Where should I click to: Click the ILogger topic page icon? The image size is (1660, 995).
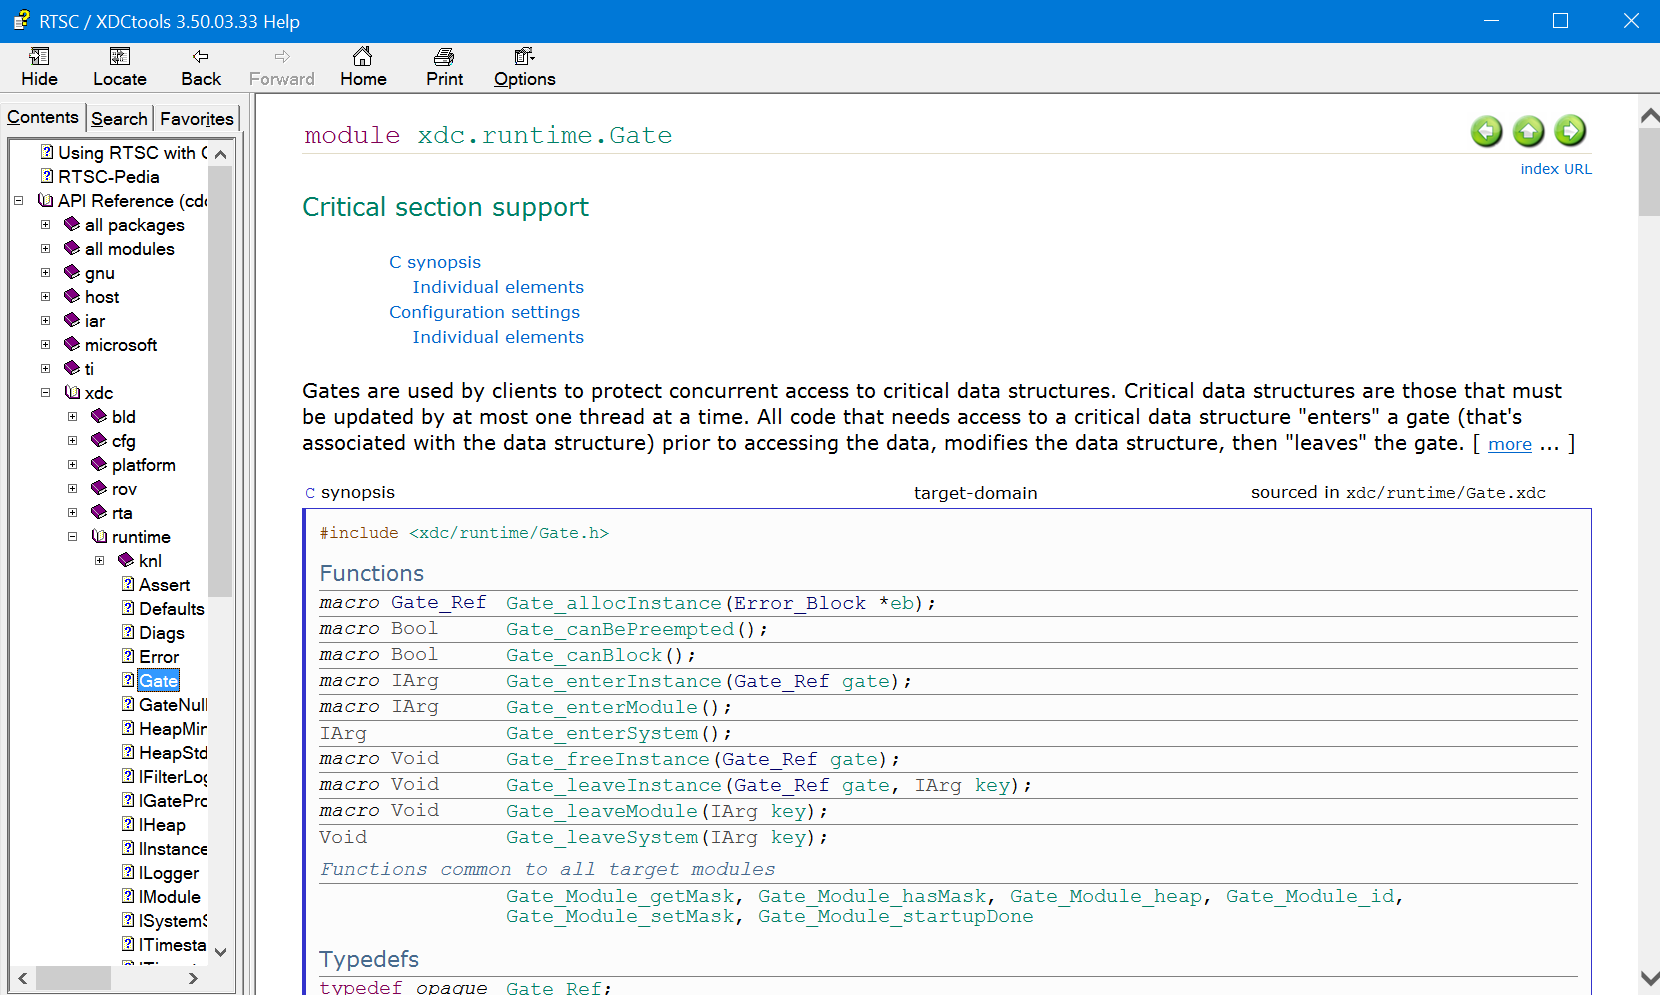[128, 872]
